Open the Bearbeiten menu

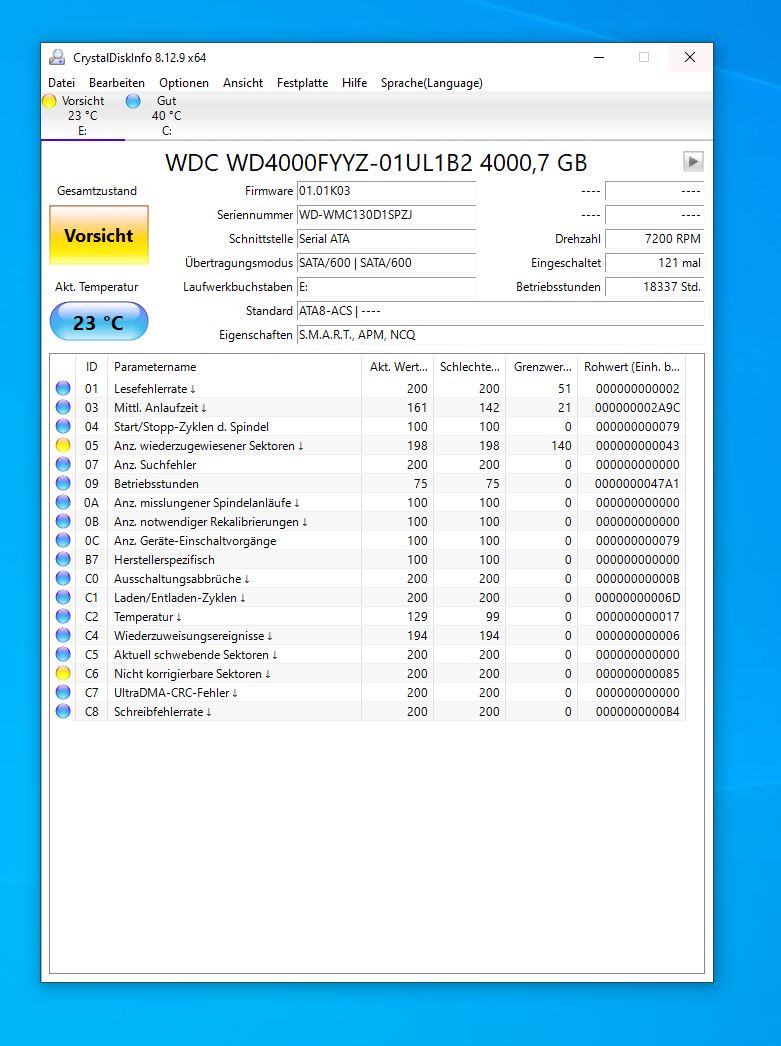(117, 83)
